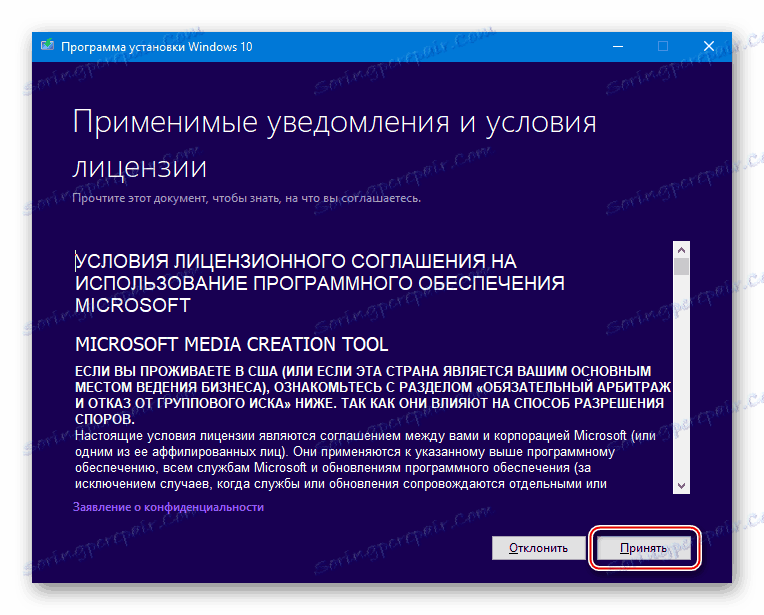This screenshot has height=615, width=764.
Task: Click the page title Применимые уведомления
Action: pos(334,144)
